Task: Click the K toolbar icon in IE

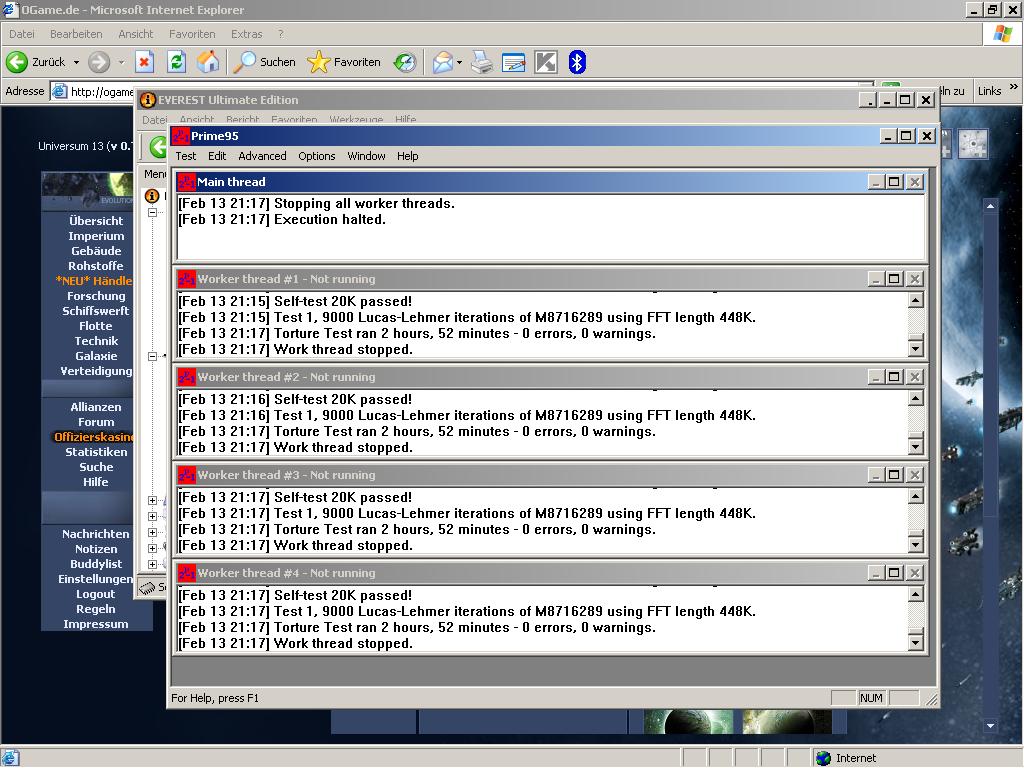Action: click(x=546, y=63)
